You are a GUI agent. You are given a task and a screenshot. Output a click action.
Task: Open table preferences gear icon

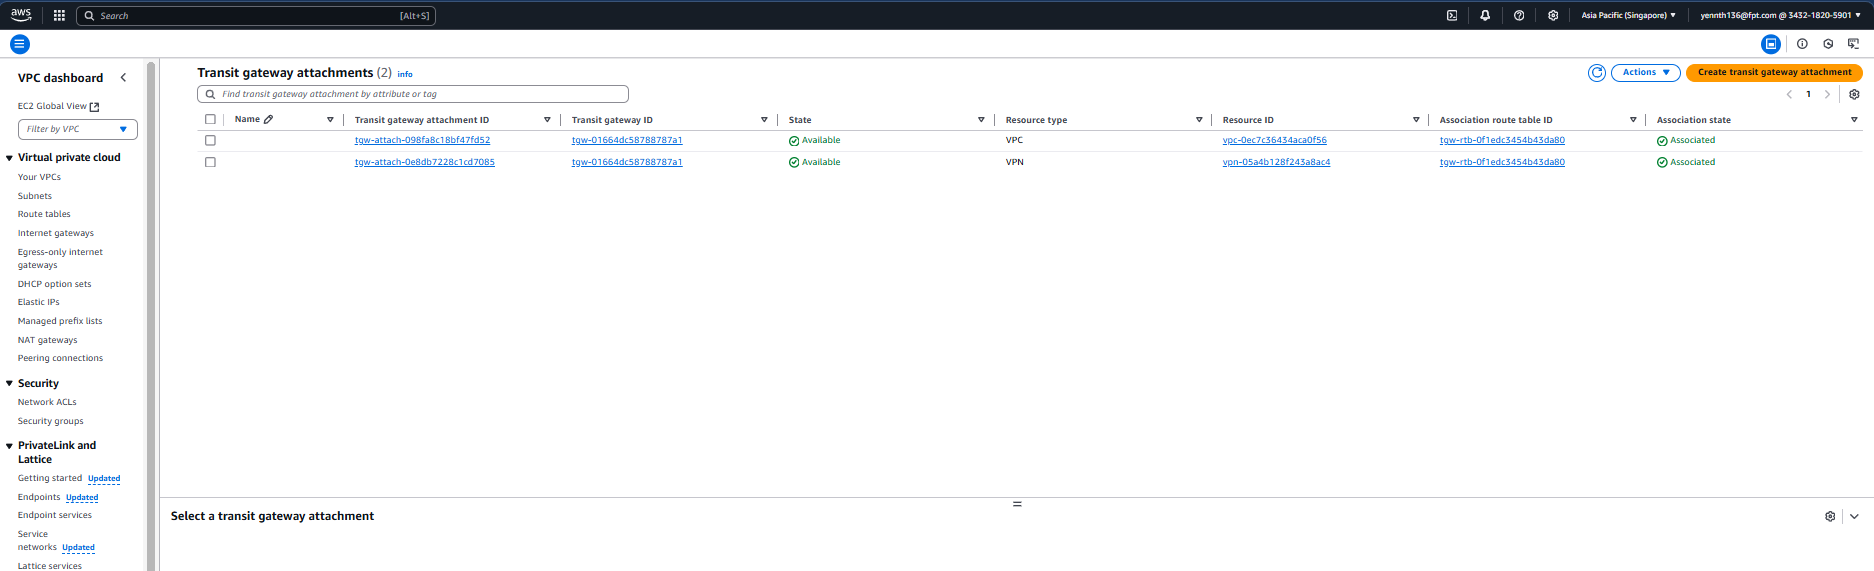point(1854,95)
